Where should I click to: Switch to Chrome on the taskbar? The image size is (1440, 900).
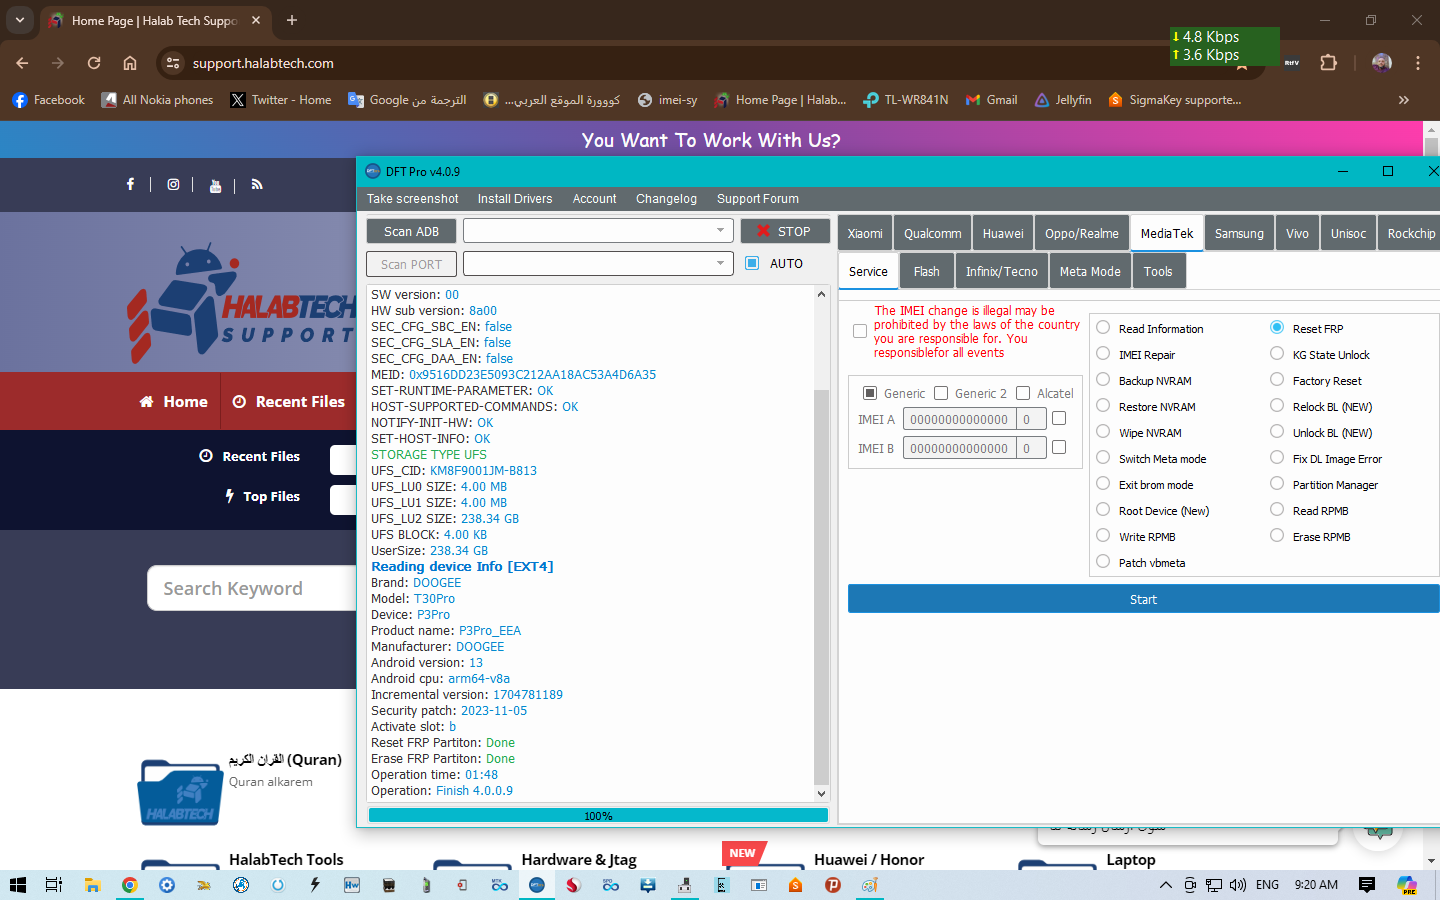129,885
